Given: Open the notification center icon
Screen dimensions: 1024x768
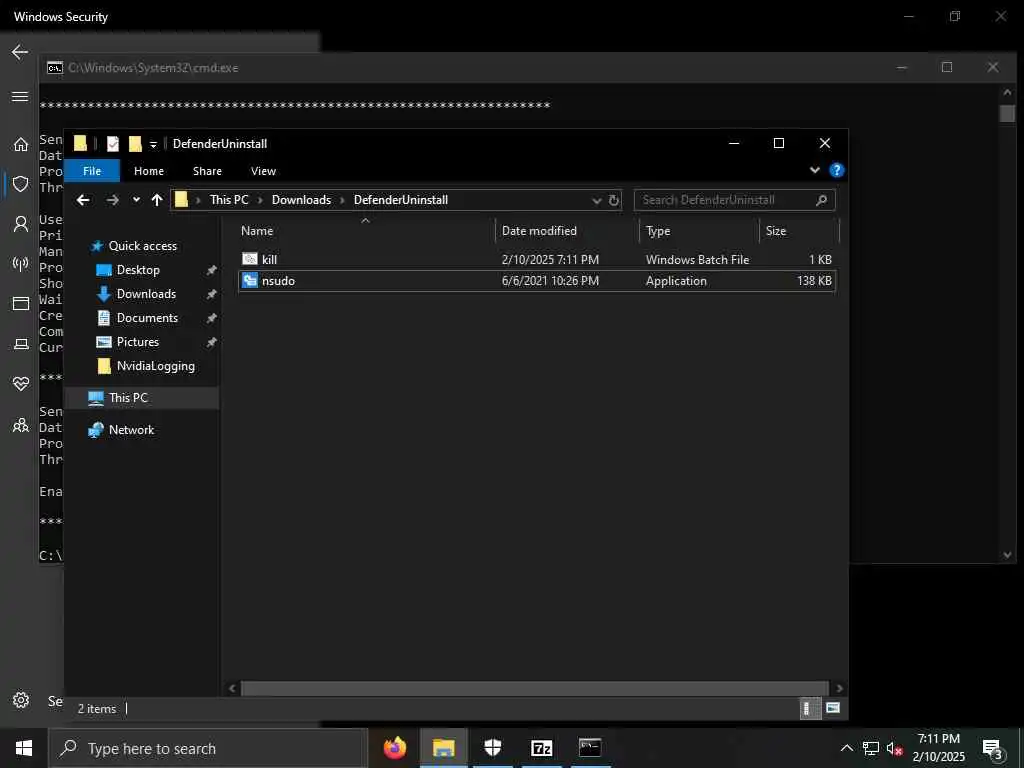Looking at the screenshot, I should pyautogui.click(x=993, y=748).
